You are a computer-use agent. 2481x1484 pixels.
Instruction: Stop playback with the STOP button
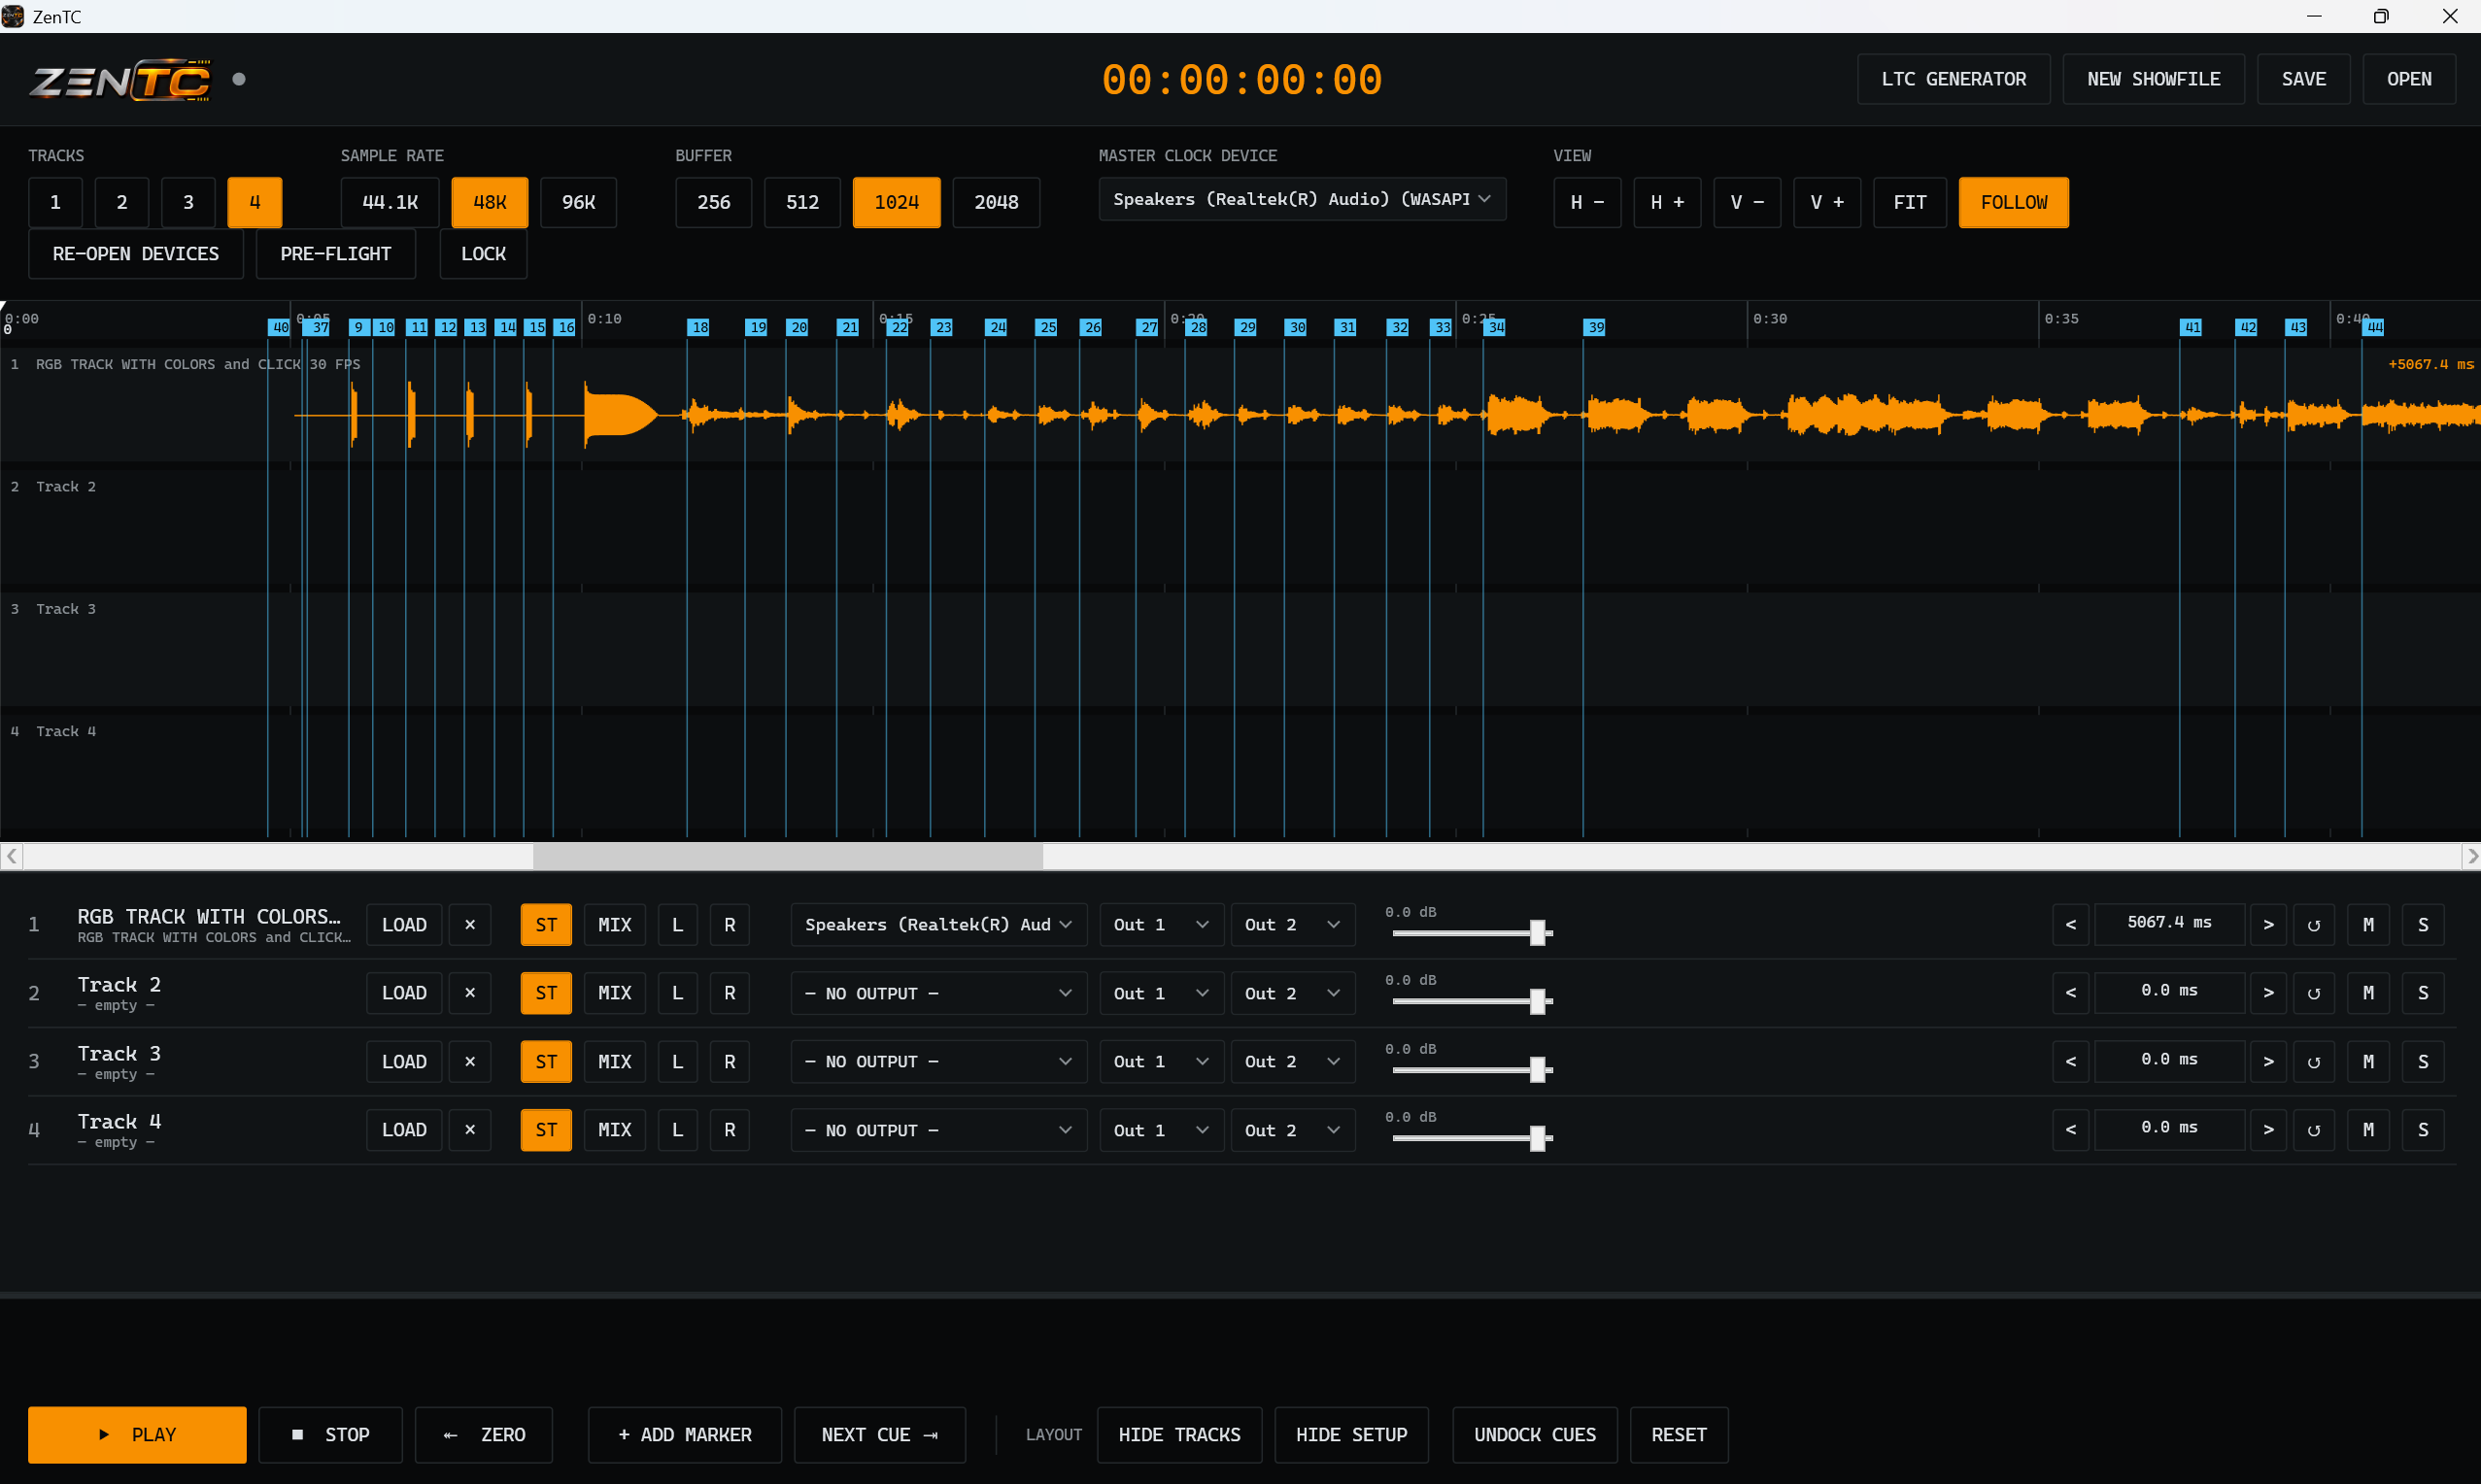coord(331,1435)
